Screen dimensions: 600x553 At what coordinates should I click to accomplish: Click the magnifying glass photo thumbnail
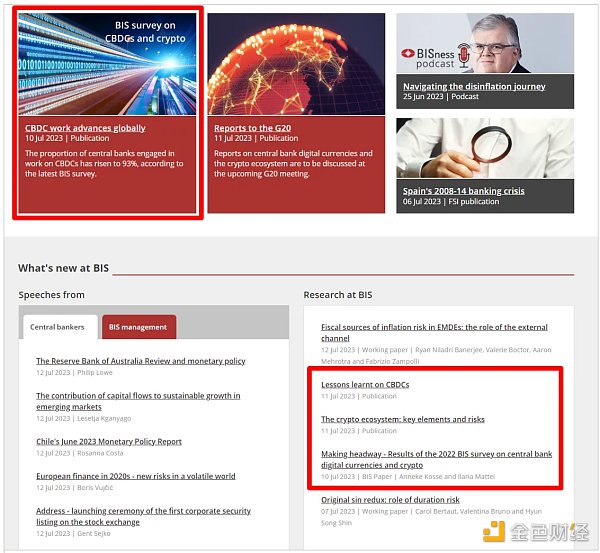point(485,148)
